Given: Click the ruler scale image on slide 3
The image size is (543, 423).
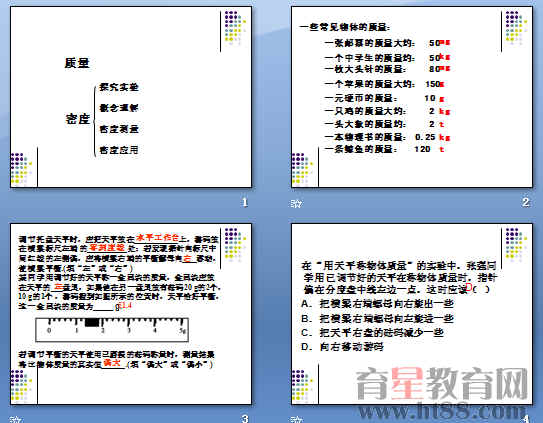Looking at the screenshot, I should 112,329.
